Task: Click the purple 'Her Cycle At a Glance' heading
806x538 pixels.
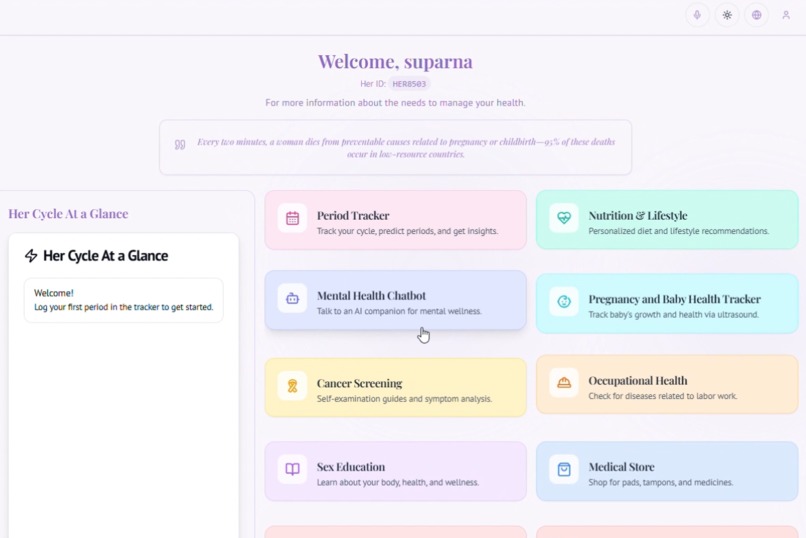Action: 68,213
